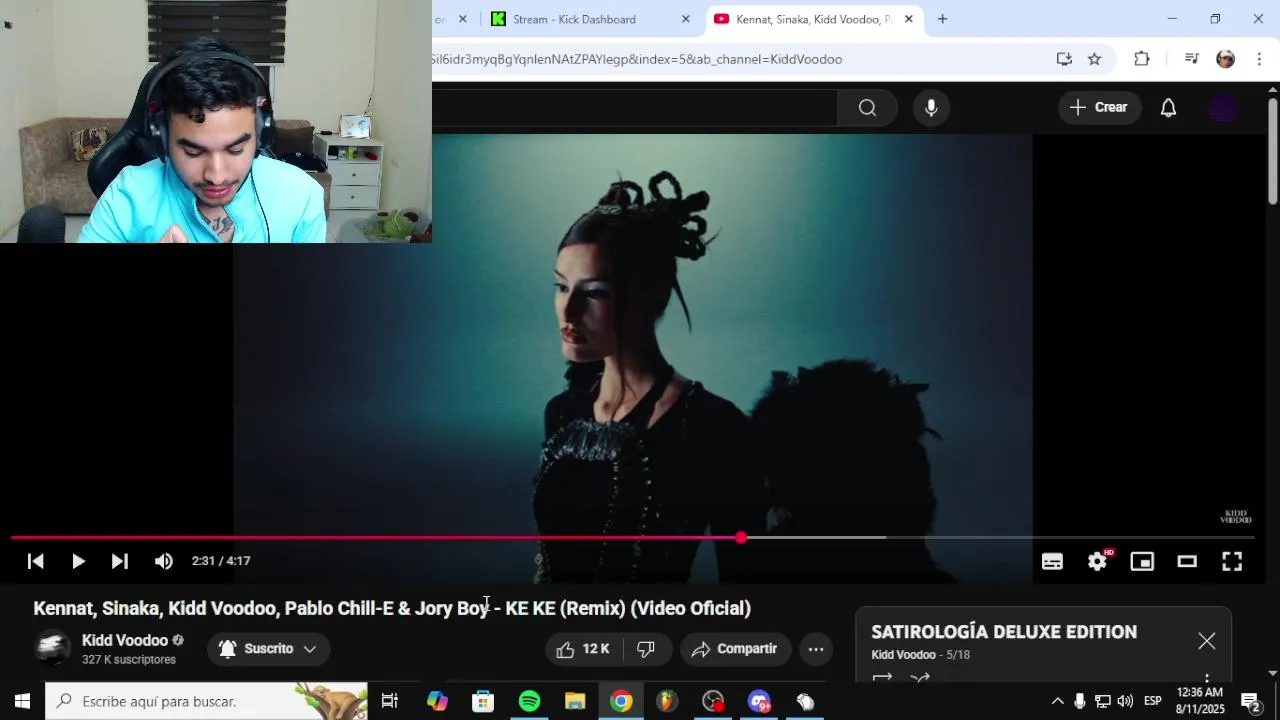1280x720 pixels.
Task: Switch to theater mode
Action: pyautogui.click(x=1187, y=562)
